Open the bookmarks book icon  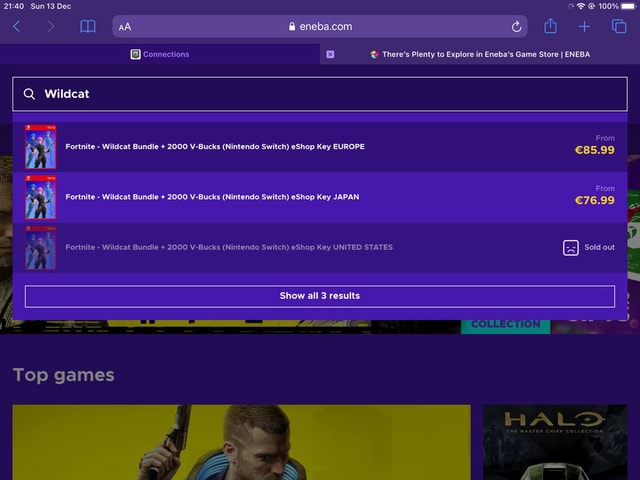(87, 27)
